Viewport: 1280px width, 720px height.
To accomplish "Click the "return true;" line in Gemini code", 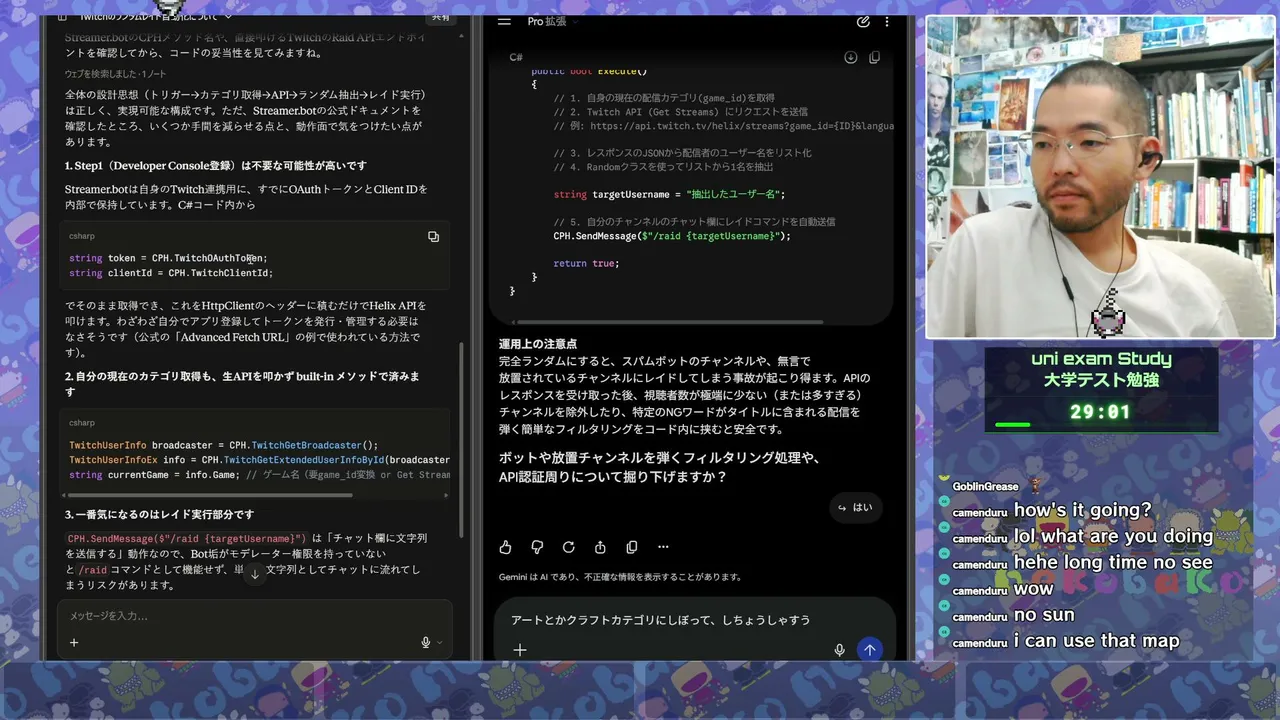I will (x=586, y=263).
